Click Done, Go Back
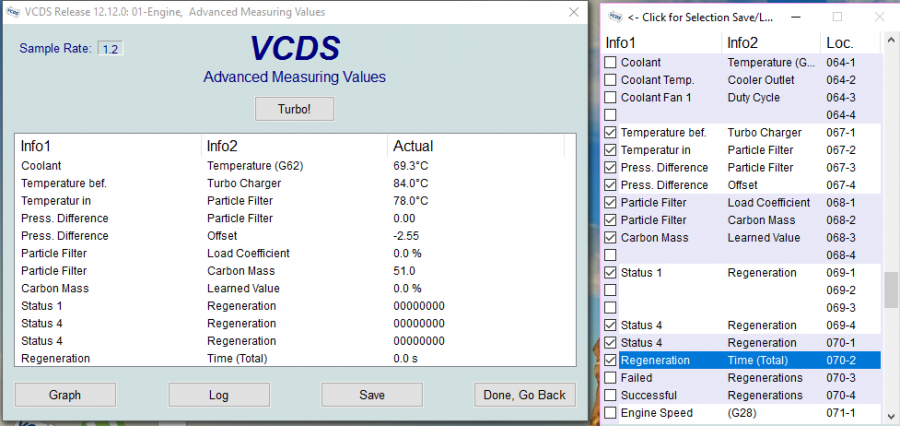Image resolution: width=900 pixels, height=426 pixels. tap(525, 394)
